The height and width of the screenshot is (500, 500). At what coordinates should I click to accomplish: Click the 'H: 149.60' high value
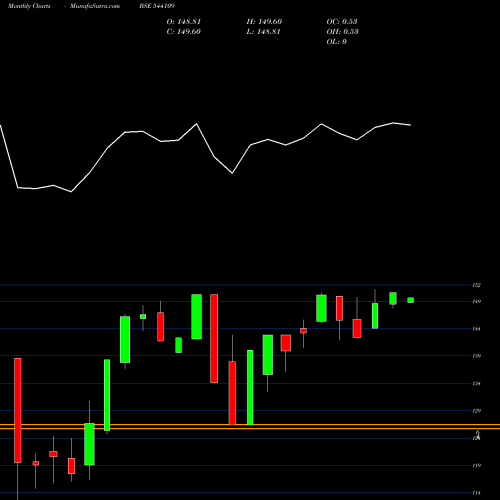264,22
